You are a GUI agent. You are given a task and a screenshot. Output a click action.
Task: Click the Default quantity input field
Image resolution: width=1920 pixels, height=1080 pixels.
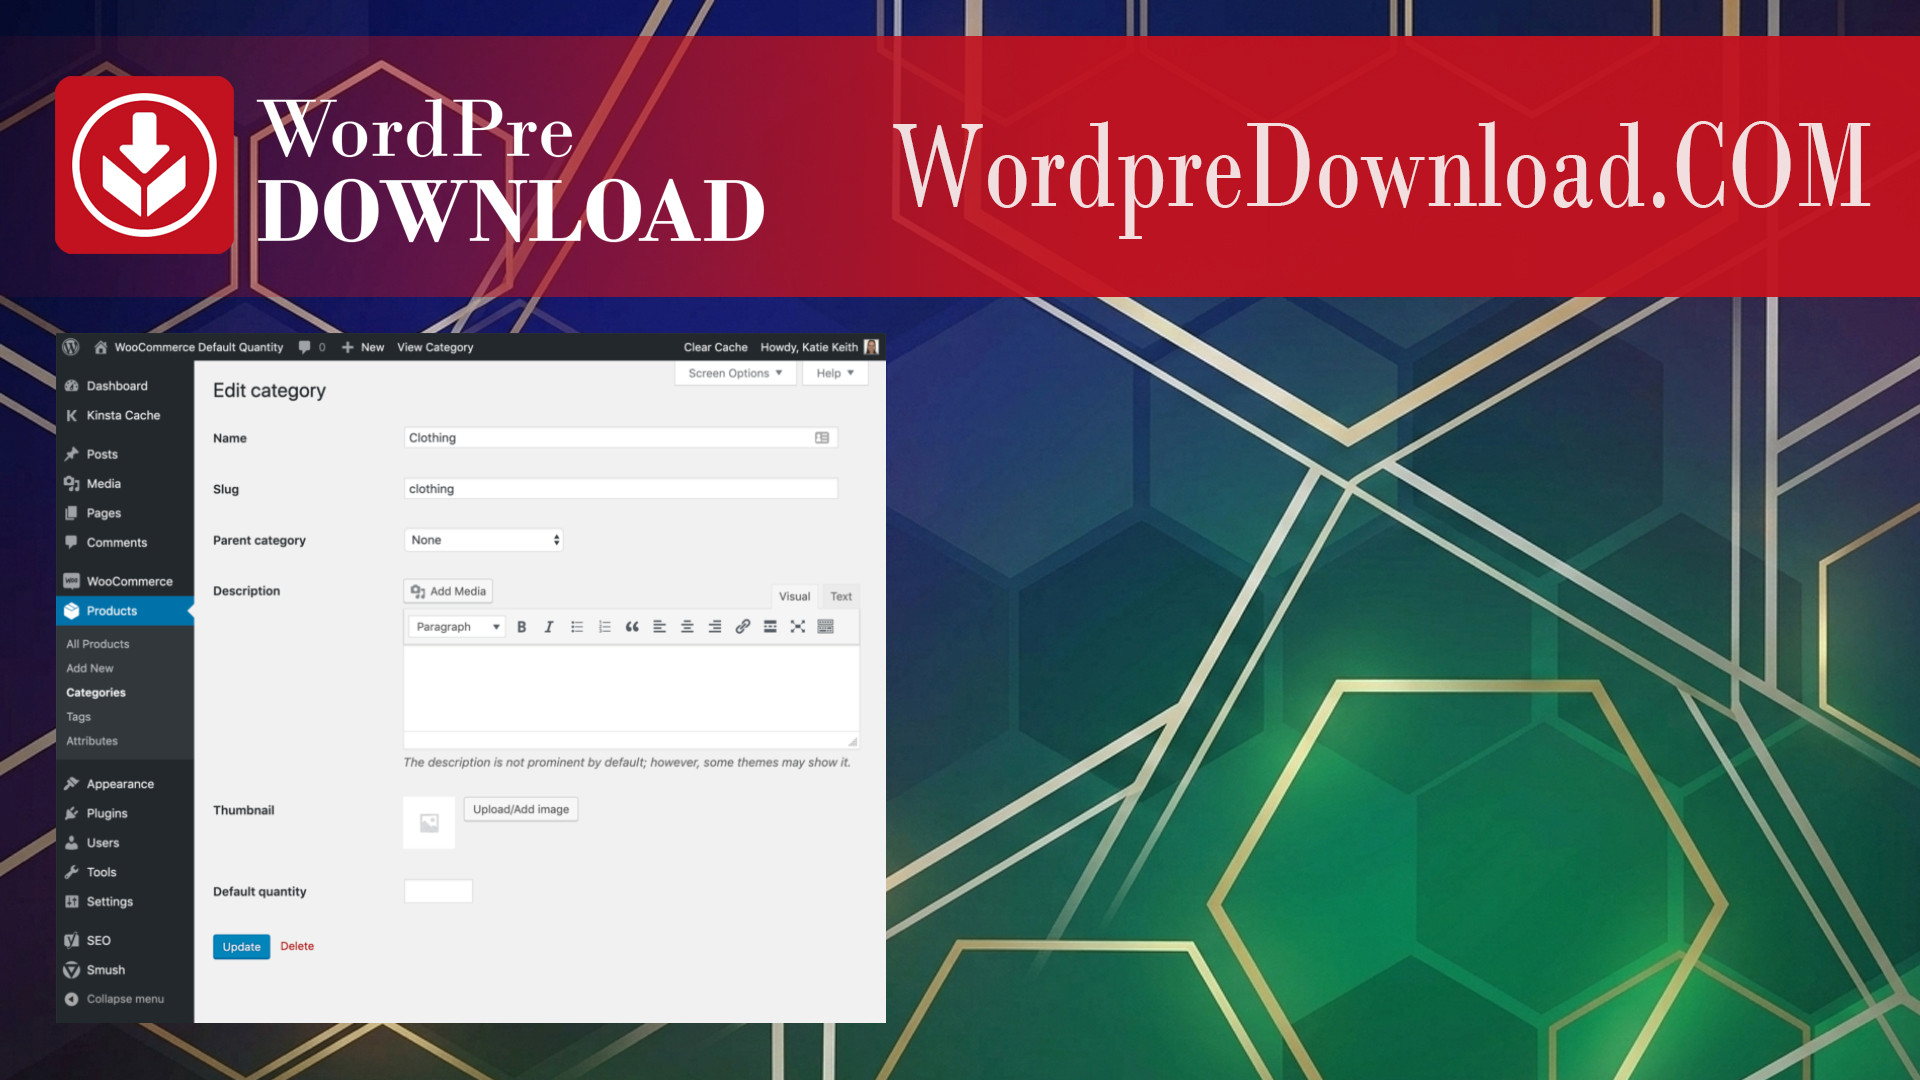pos(438,891)
